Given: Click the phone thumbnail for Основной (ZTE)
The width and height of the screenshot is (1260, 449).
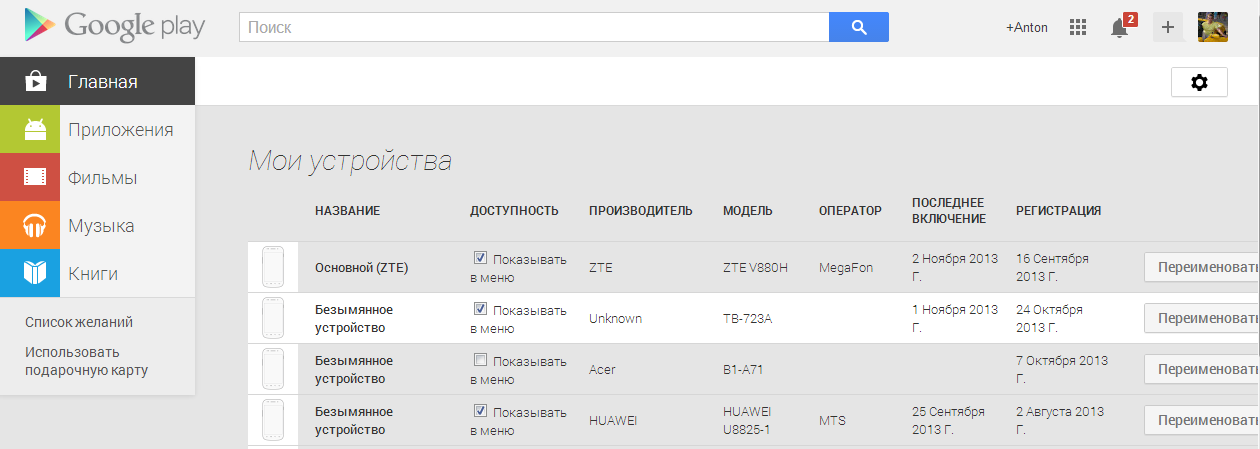Looking at the screenshot, I should (x=273, y=268).
